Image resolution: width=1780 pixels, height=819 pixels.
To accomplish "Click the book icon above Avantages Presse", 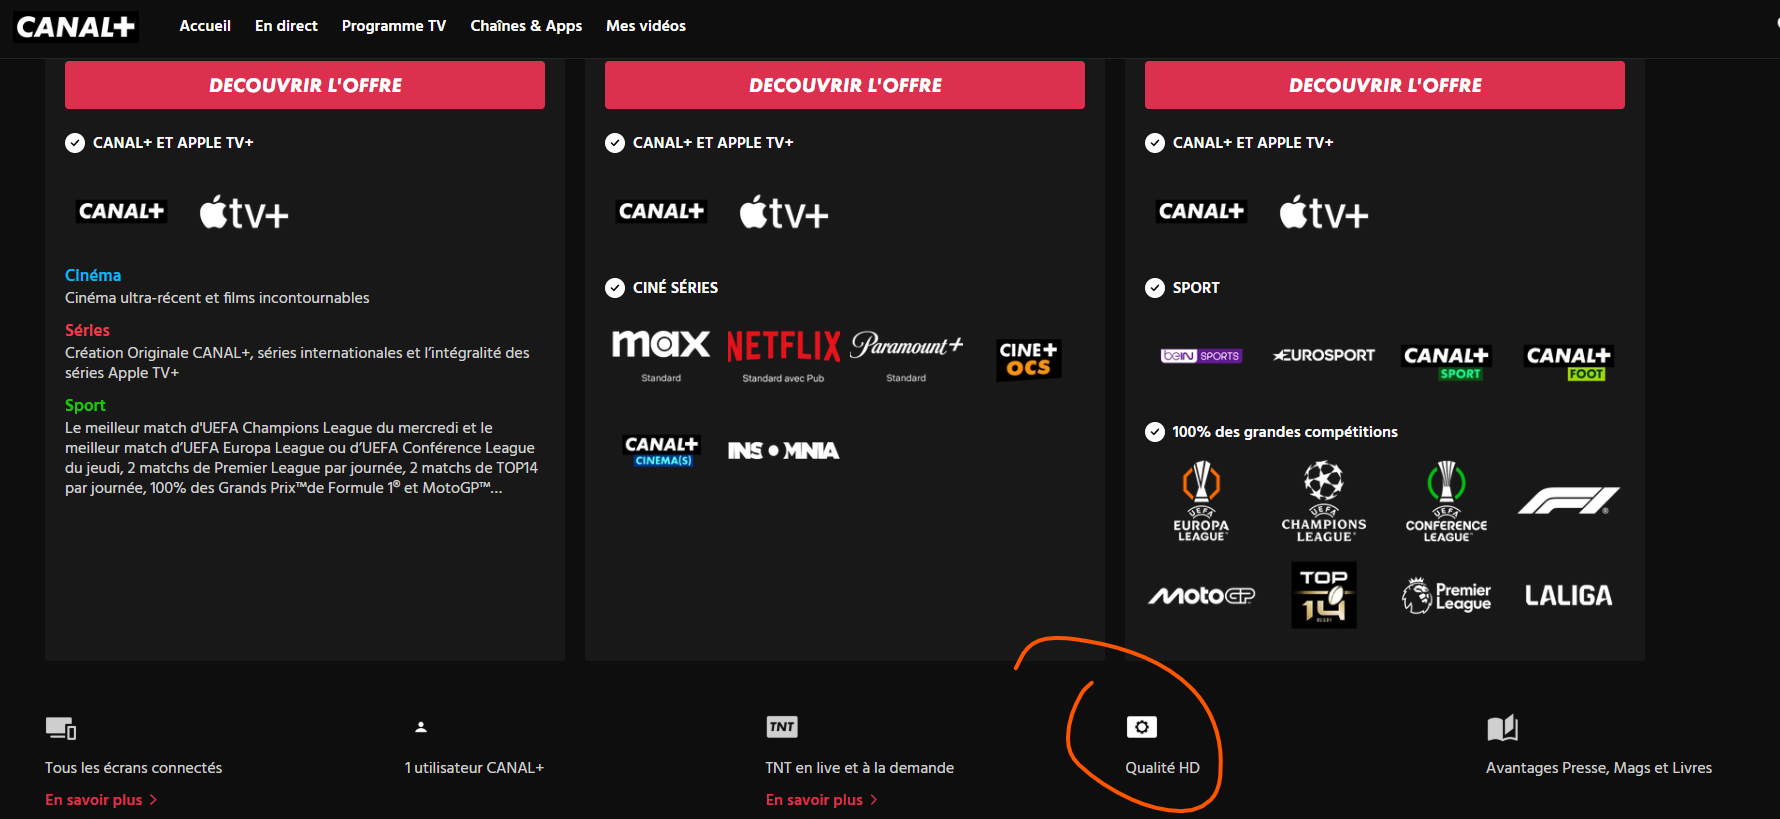I will click(1502, 728).
